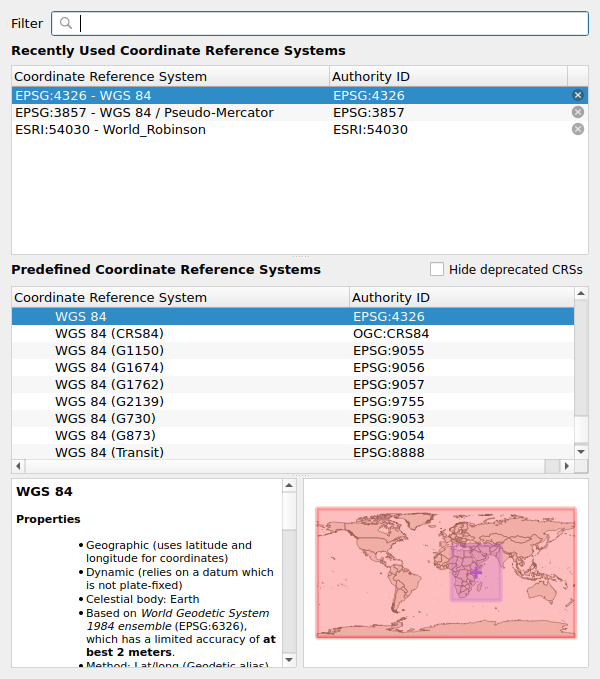
Task: Remove EPSG:4326 from recently used list
Action: coord(578,95)
